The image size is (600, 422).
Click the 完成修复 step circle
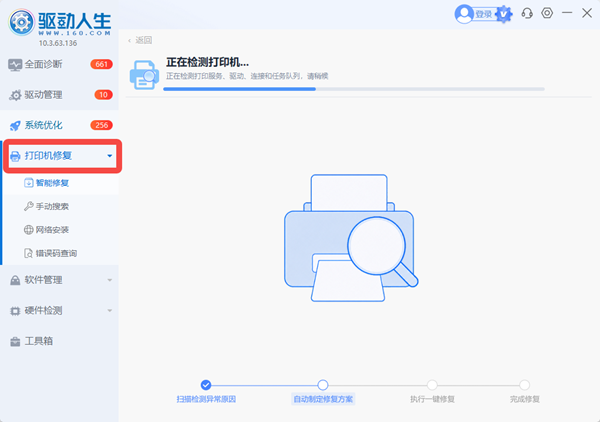pos(525,385)
